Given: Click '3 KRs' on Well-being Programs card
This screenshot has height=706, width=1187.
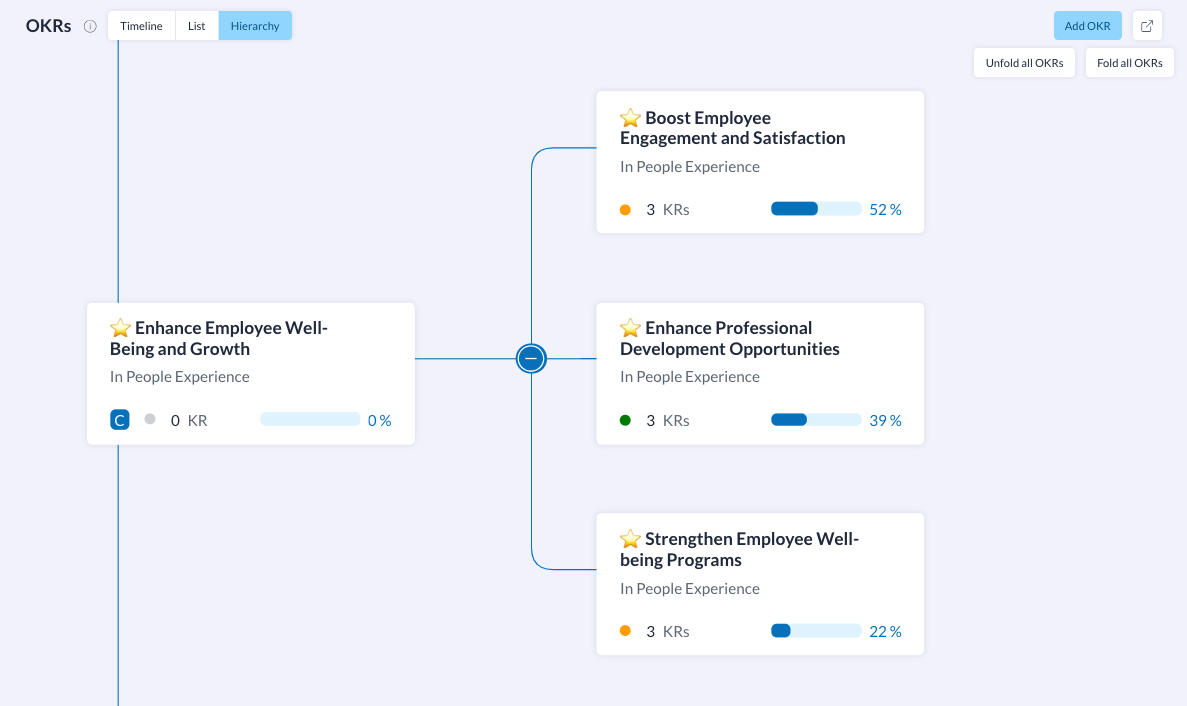Looking at the screenshot, I should 668,632.
